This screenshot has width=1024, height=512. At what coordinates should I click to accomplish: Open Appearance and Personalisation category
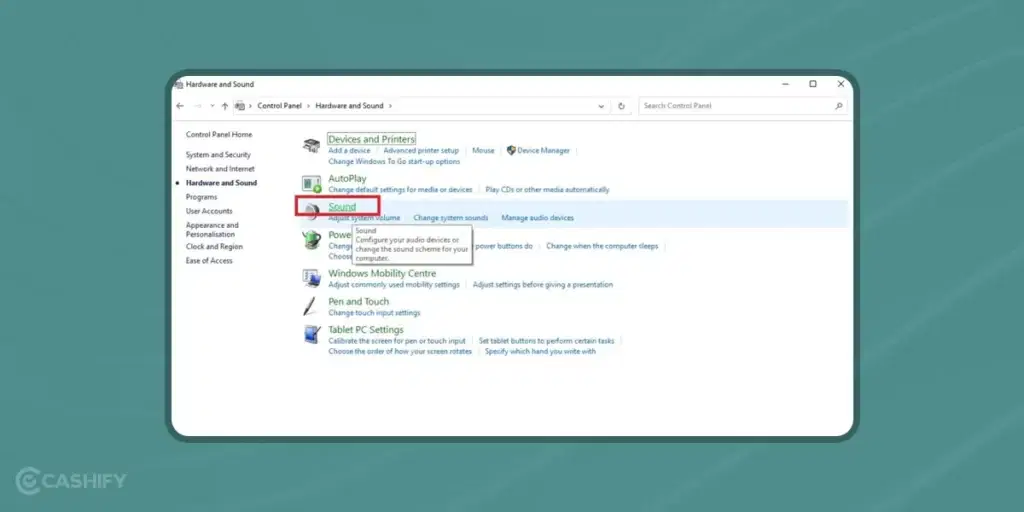(212, 229)
